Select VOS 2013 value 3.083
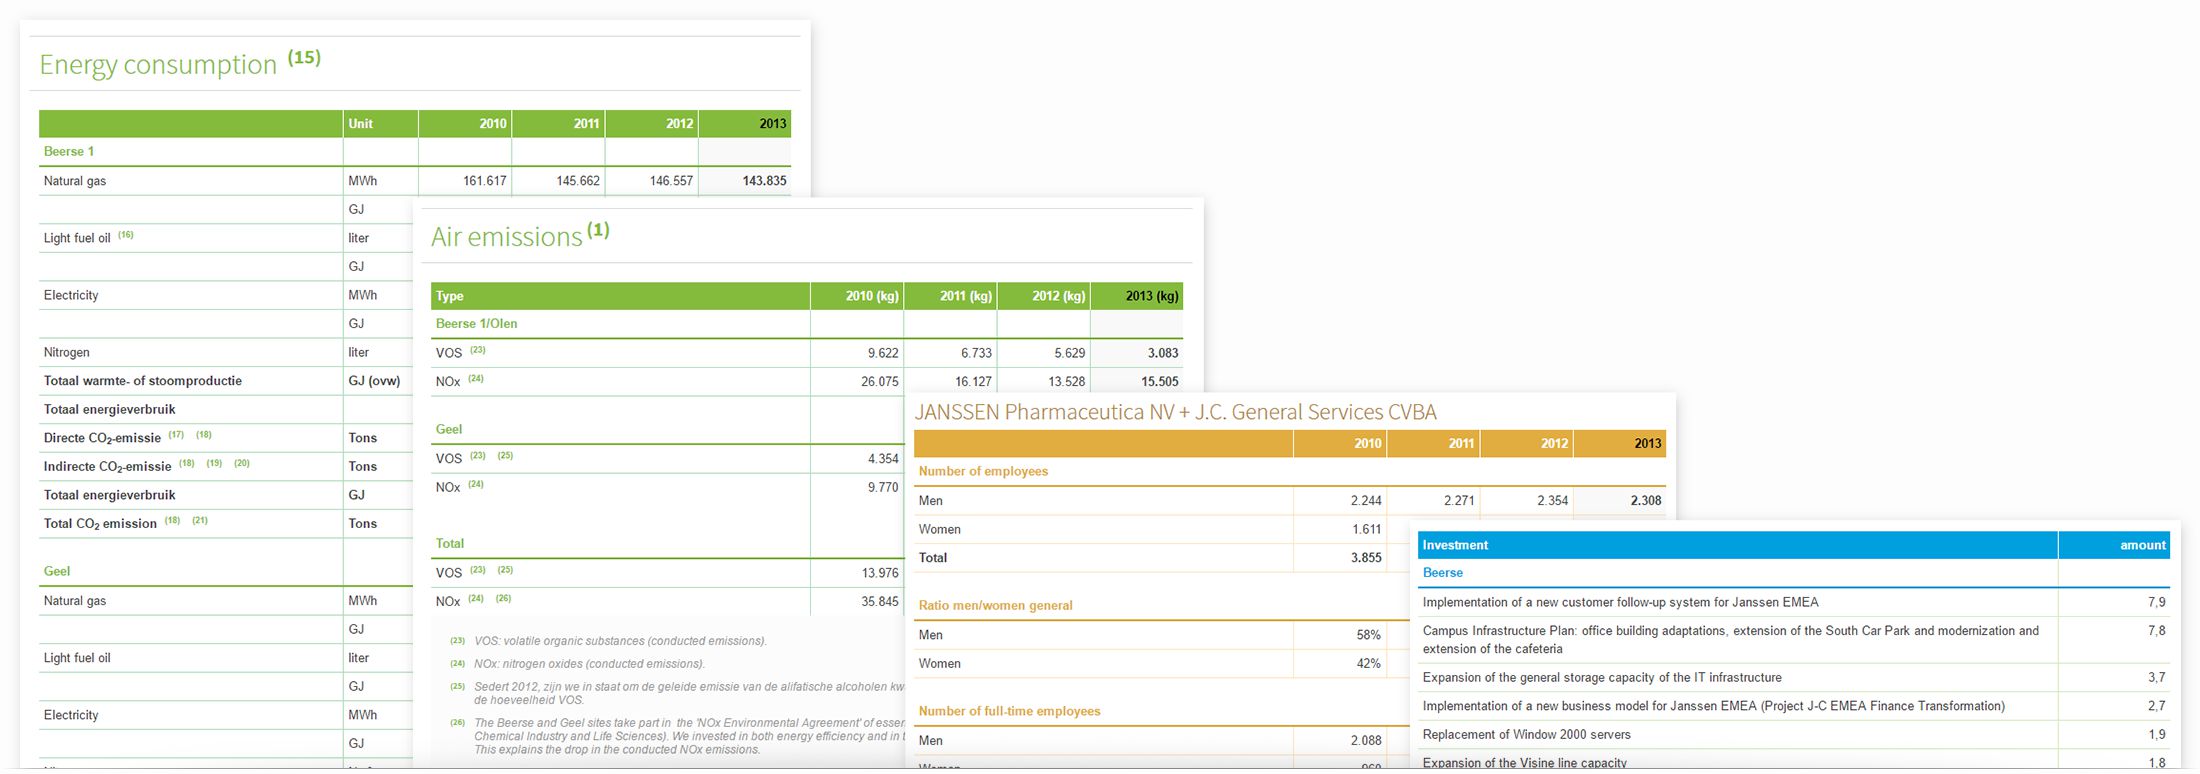This screenshot has height=774, width=2200. coord(1163,353)
